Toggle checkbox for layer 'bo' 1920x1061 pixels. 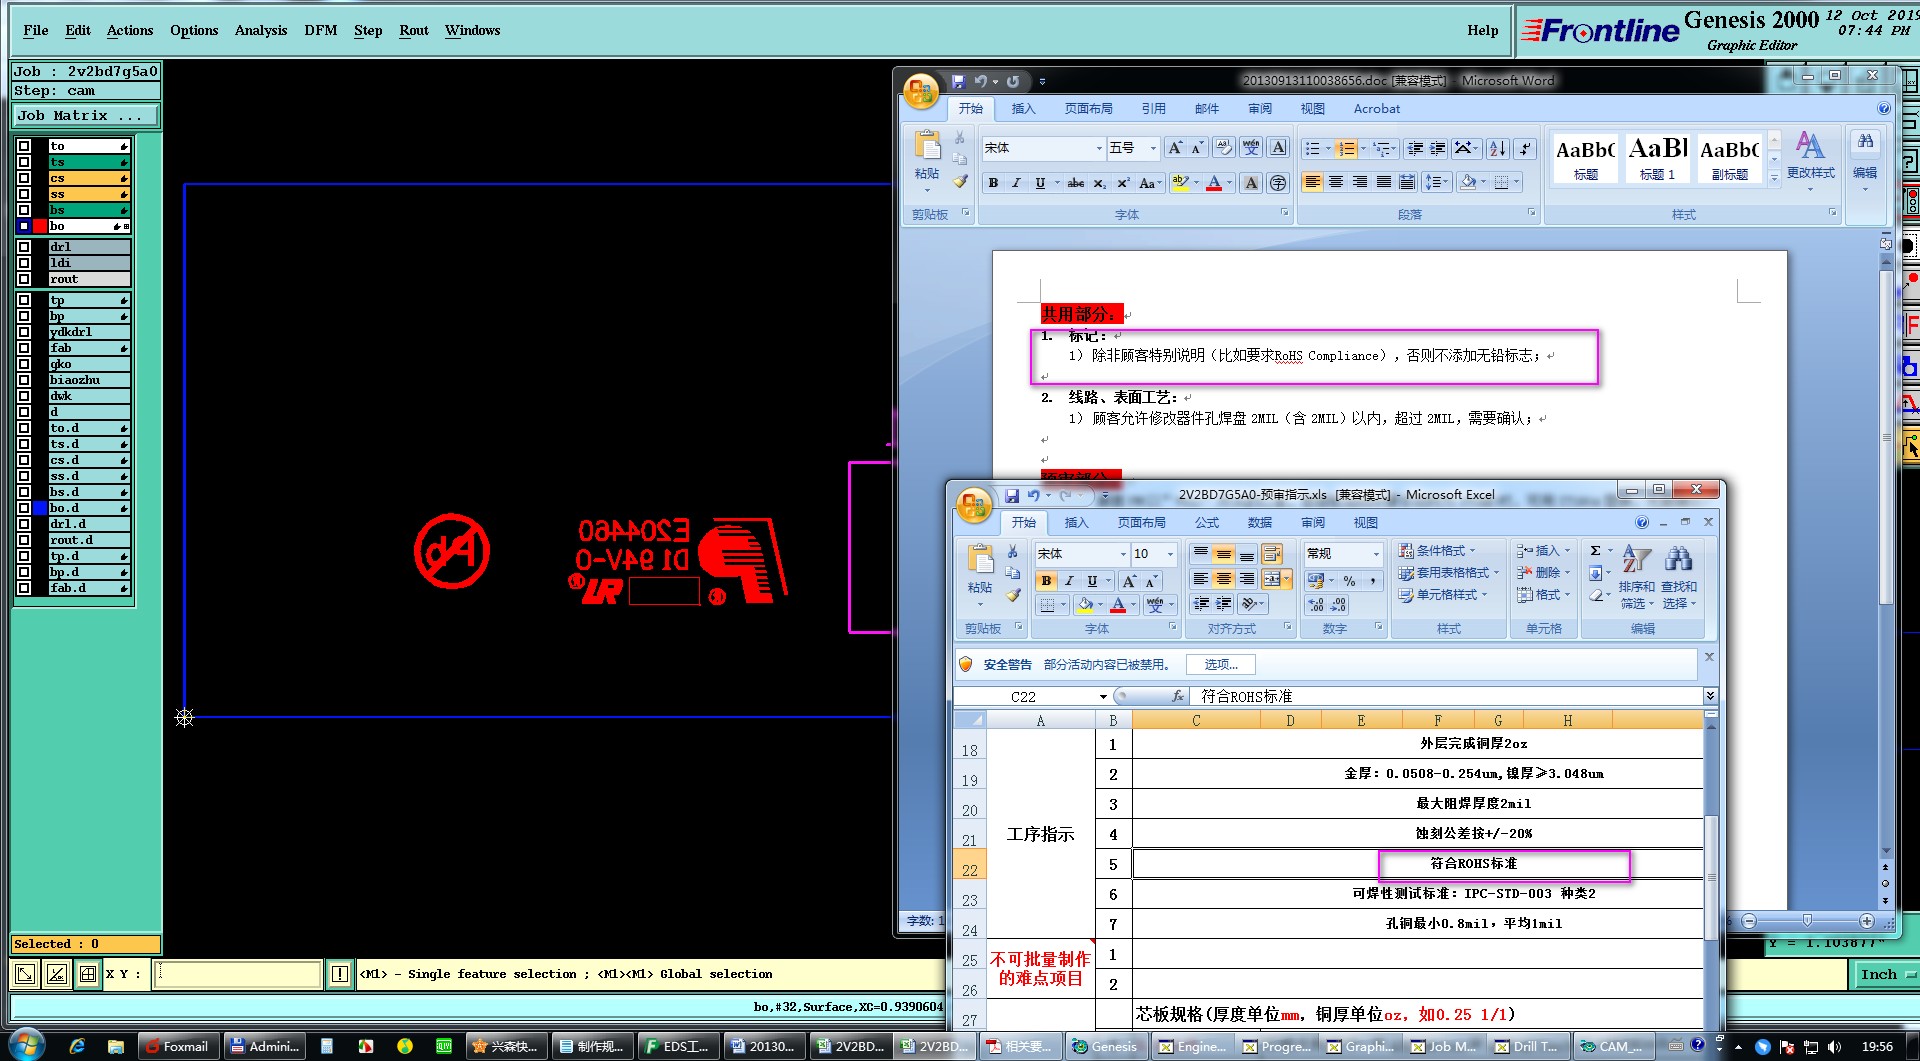click(x=24, y=226)
